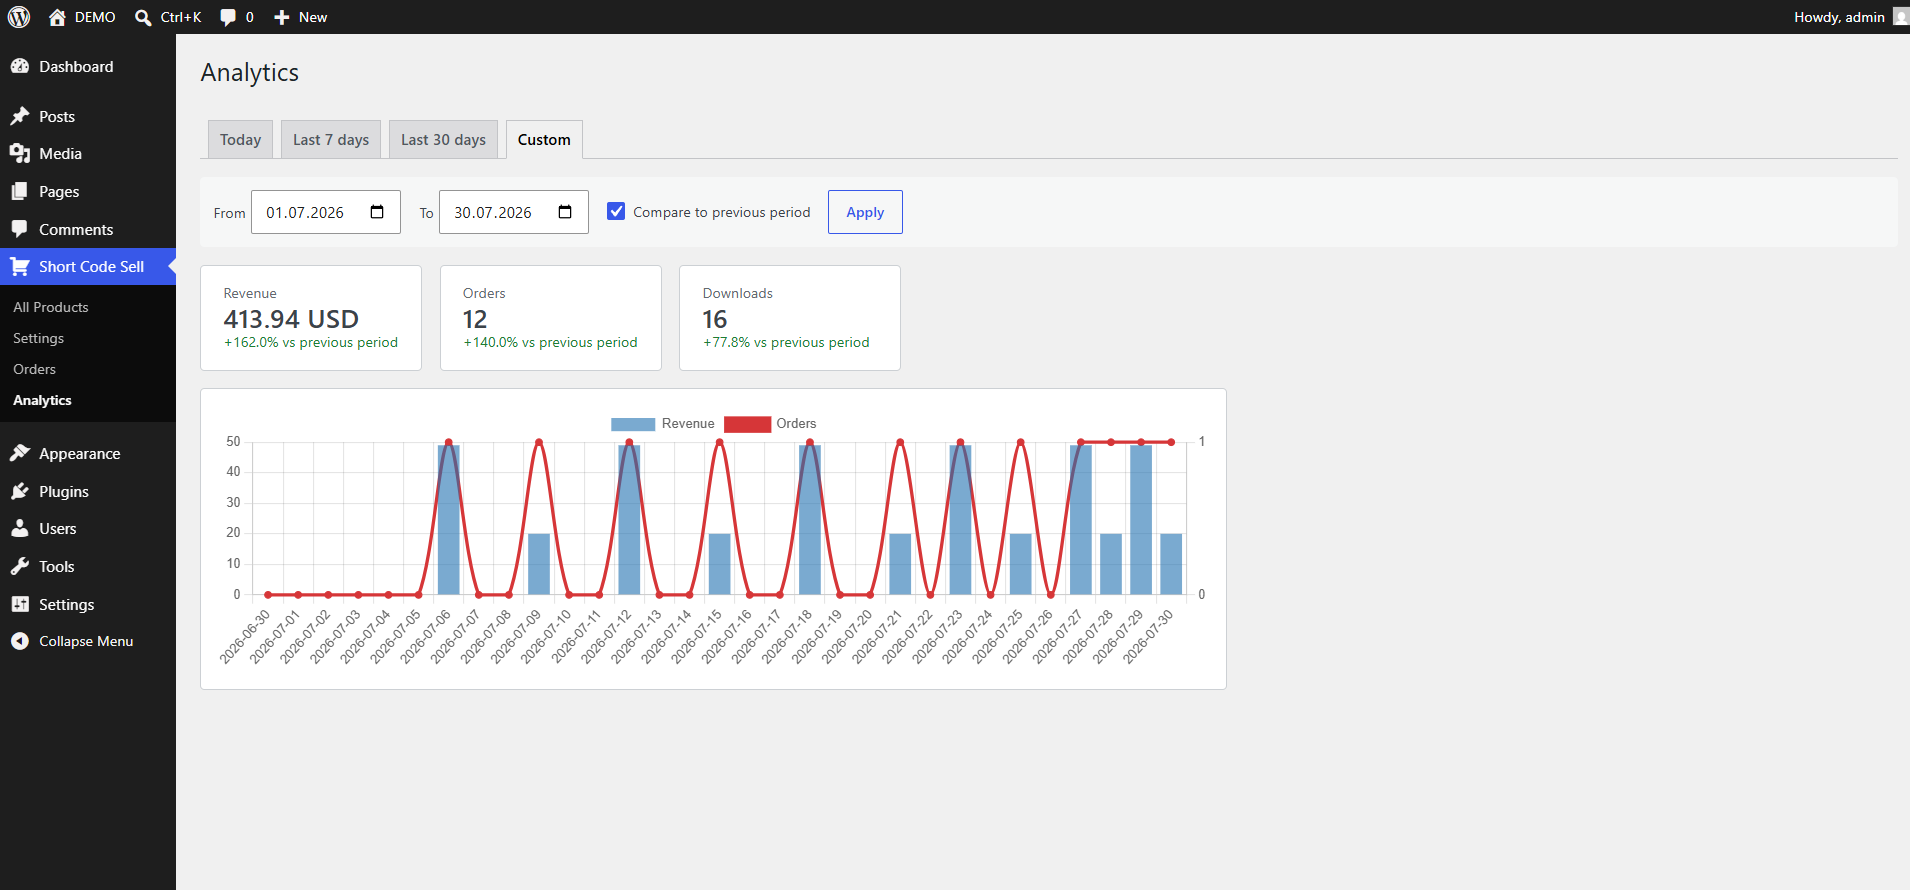Open the DEMO site home icon
Image resolution: width=1910 pixels, height=890 pixels.
click(x=57, y=17)
